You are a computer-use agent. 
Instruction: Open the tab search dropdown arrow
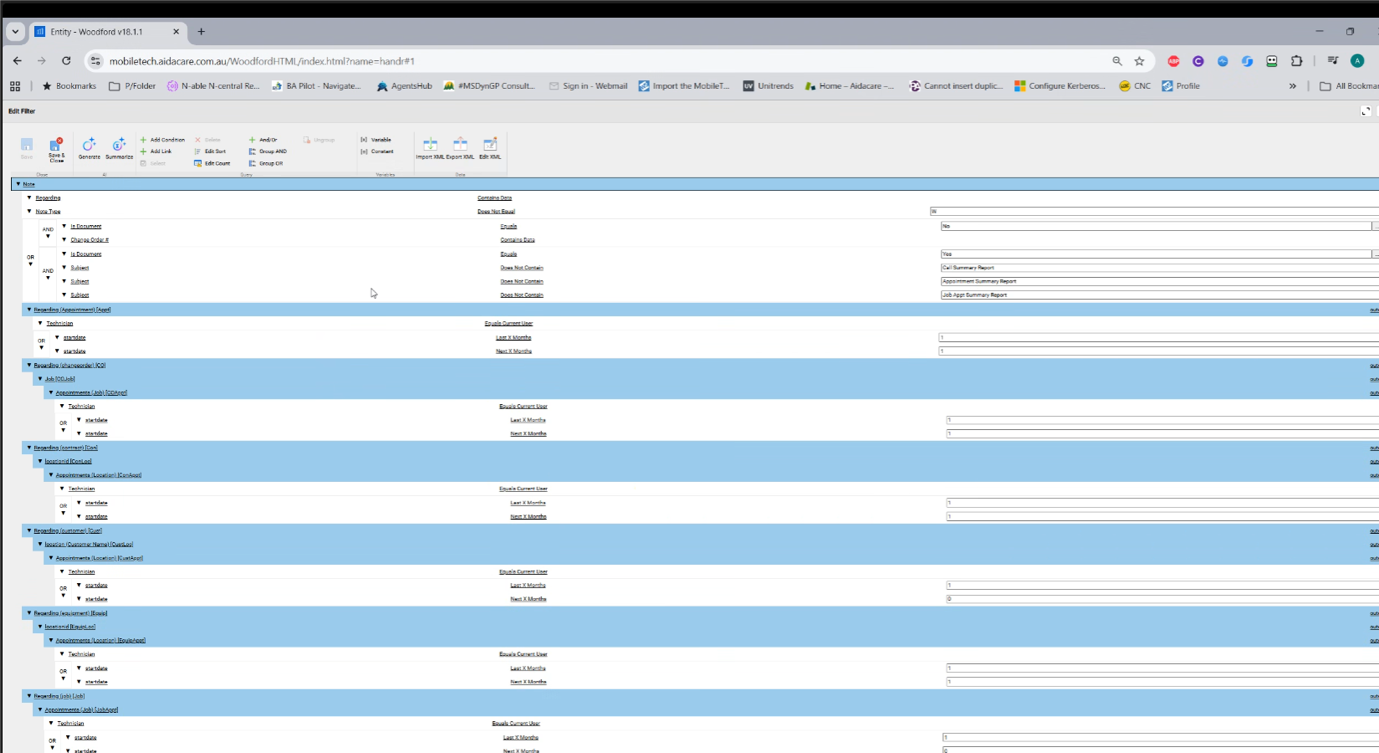pyautogui.click(x=15, y=32)
